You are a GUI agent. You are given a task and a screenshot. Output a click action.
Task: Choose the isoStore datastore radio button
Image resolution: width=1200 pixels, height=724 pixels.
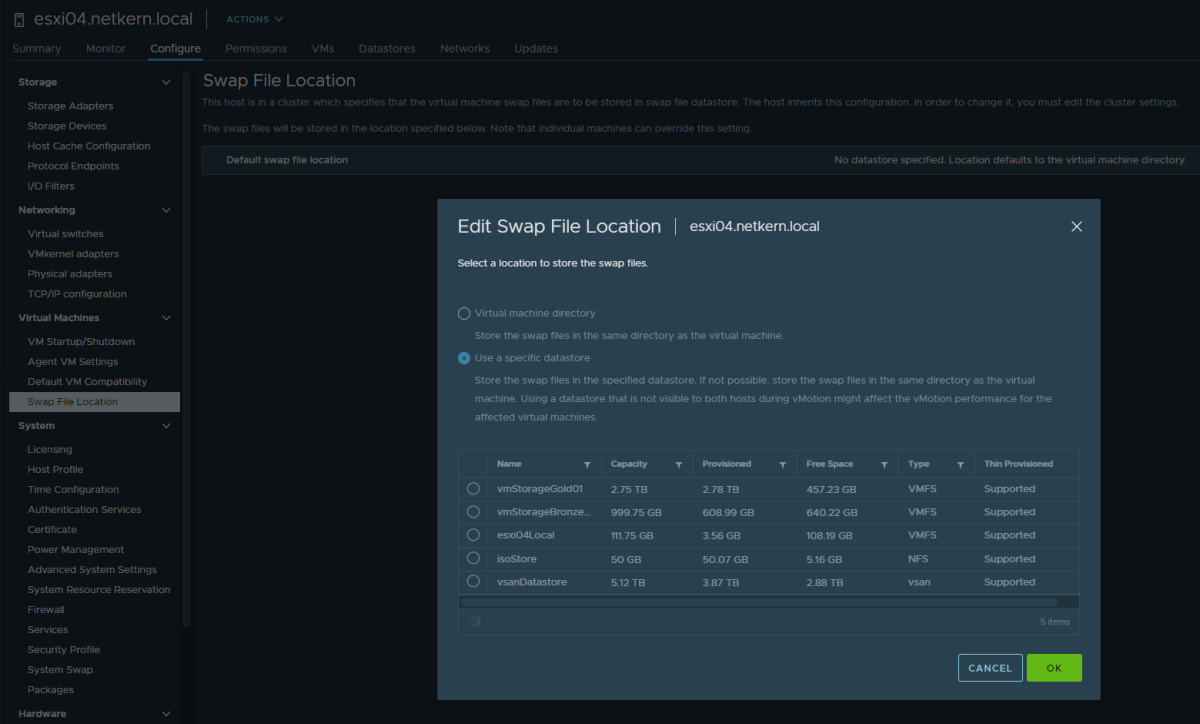click(x=473, y=558)
